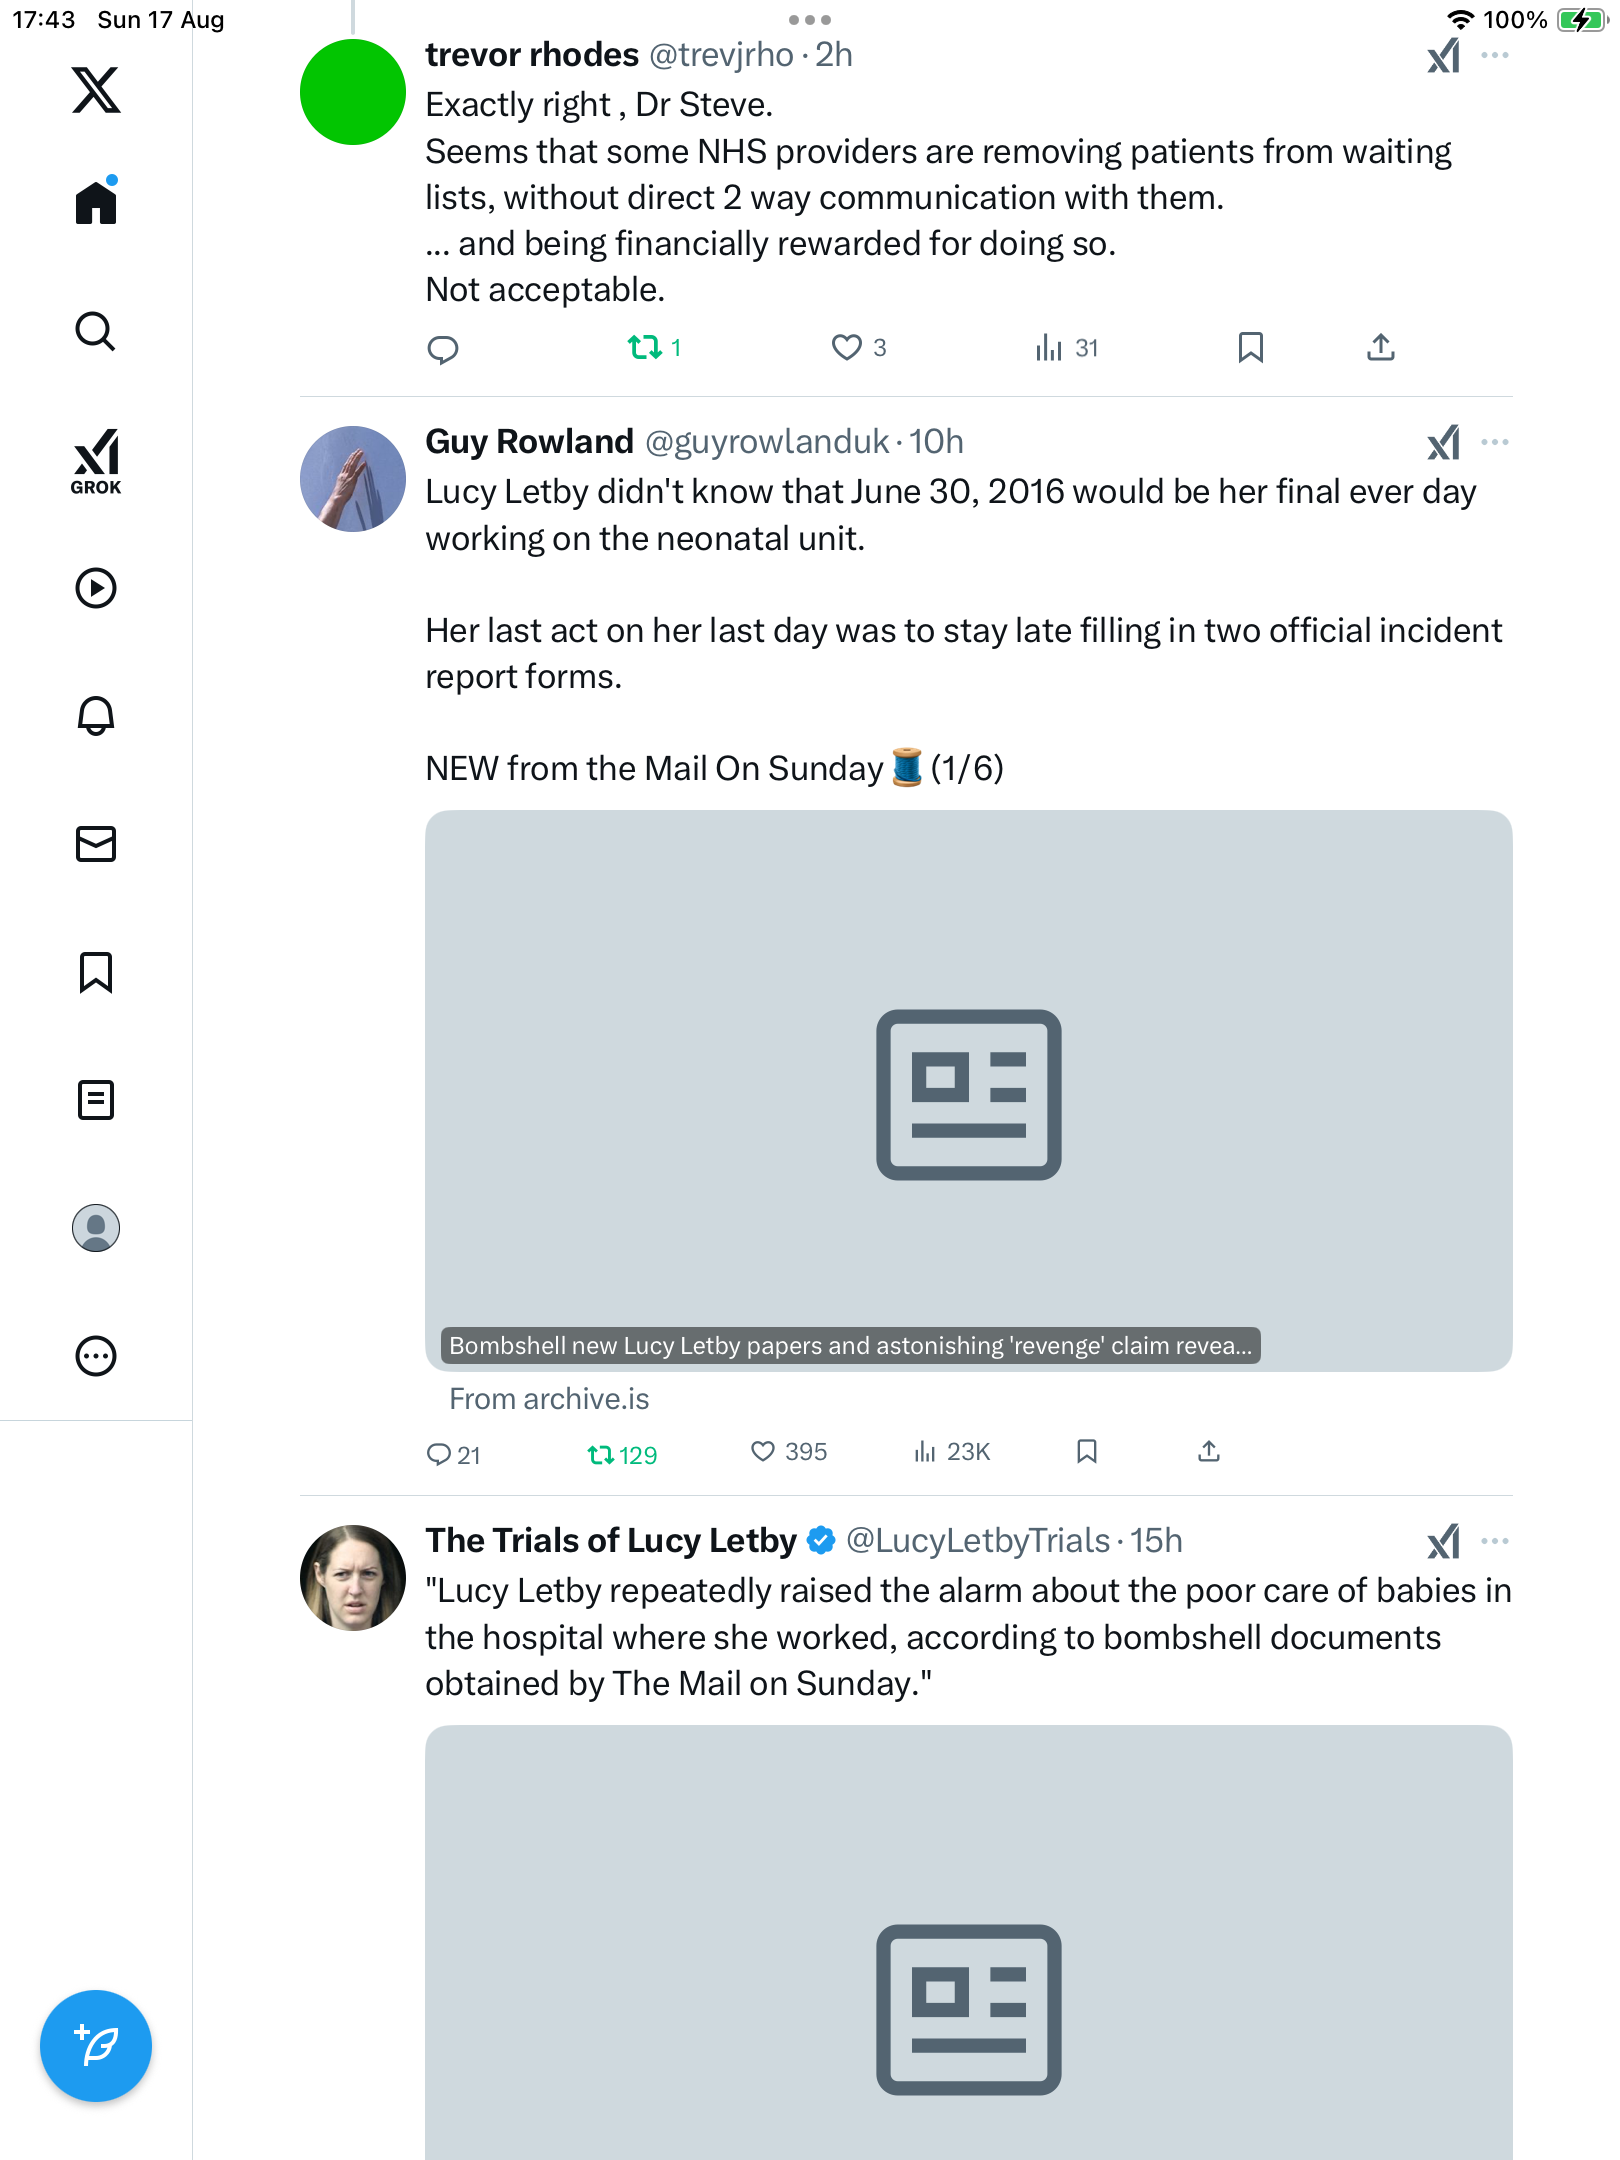The height and width of the screenshot is (2160, 1620).
Task: Share Guy Rowland's post
Action: coord(1209,1452)
